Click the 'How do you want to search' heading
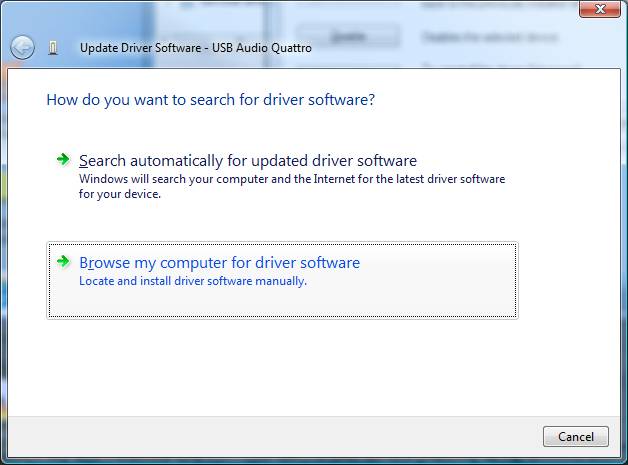 click(x=210, y=100)
